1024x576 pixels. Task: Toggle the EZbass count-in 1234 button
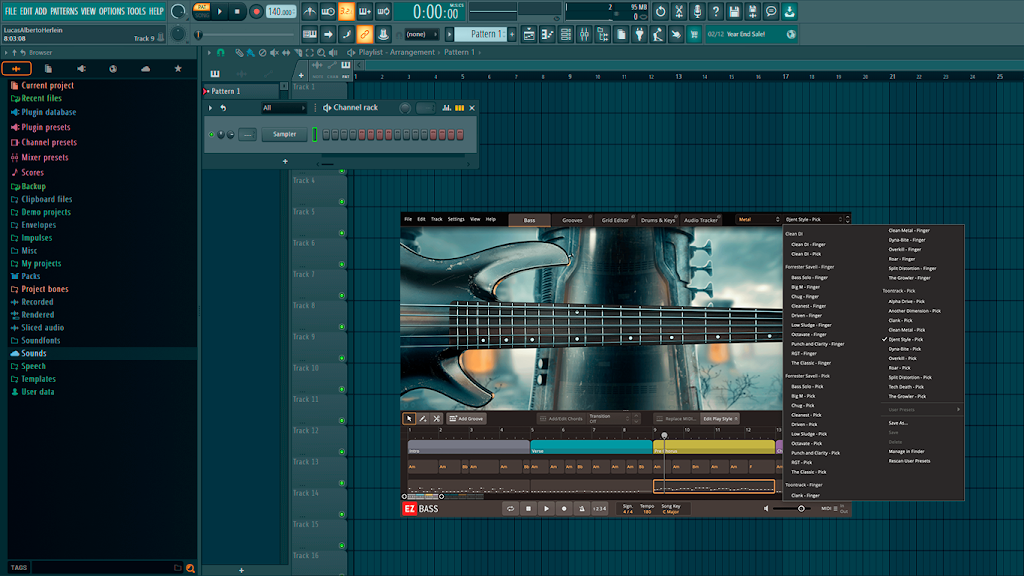pyautogui.click(x=600, y=509)
